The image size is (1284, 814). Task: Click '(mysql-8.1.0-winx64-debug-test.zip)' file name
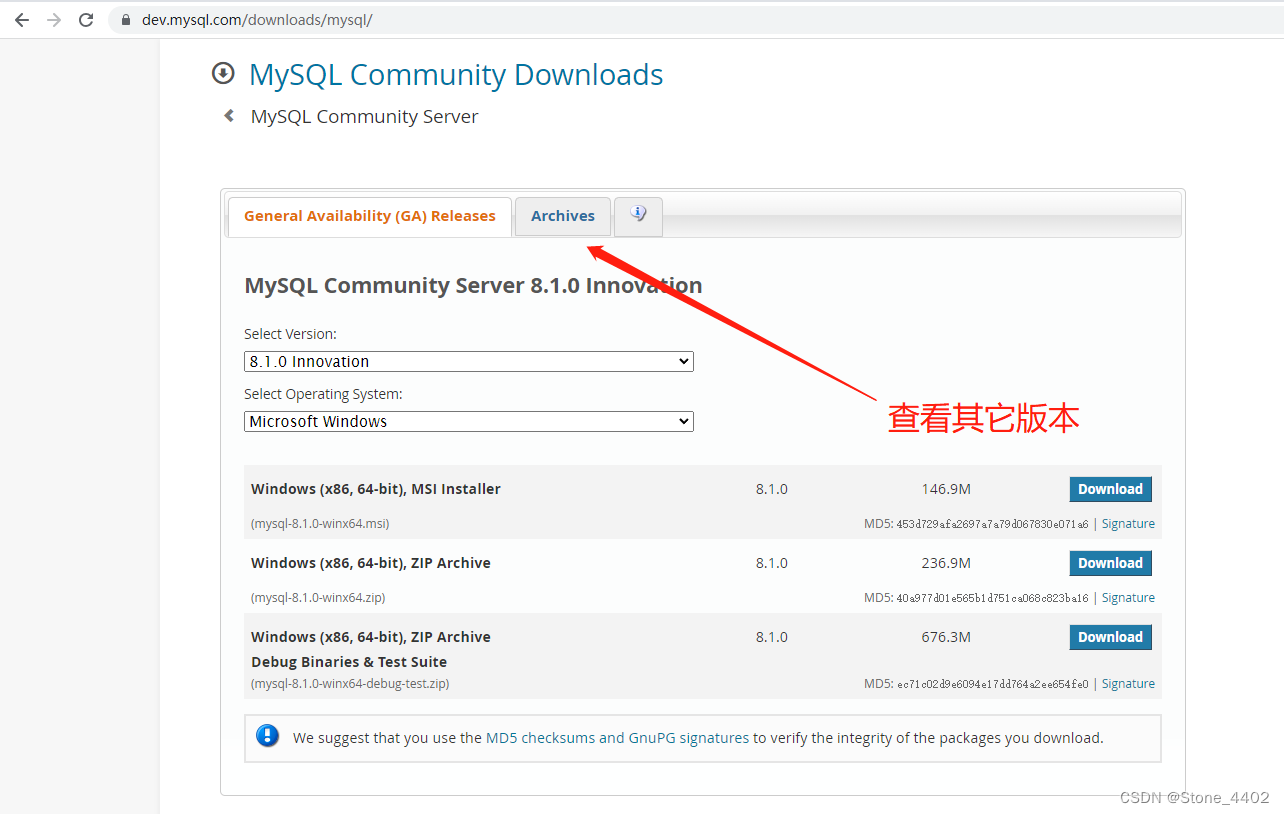coord(350,684)
